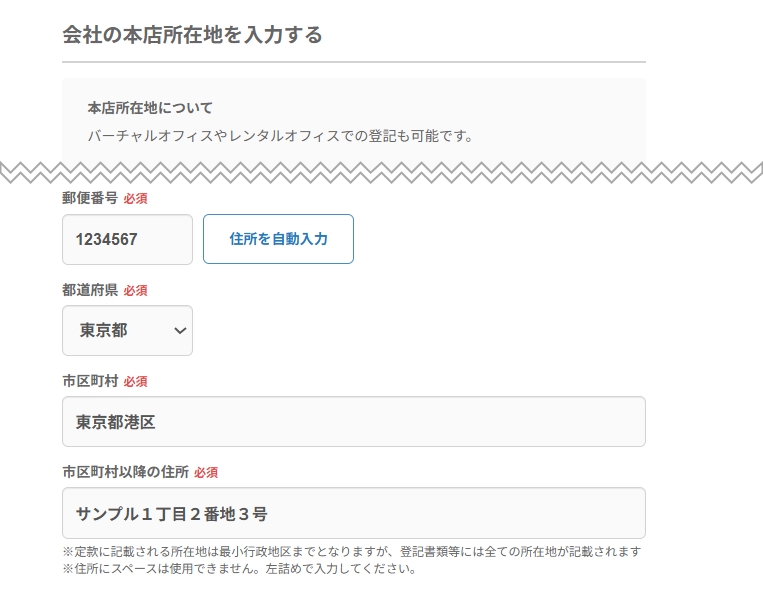Click the 必須 badge next to 市区町村
The width and height of the screenshot is (763, 600).
136,381
